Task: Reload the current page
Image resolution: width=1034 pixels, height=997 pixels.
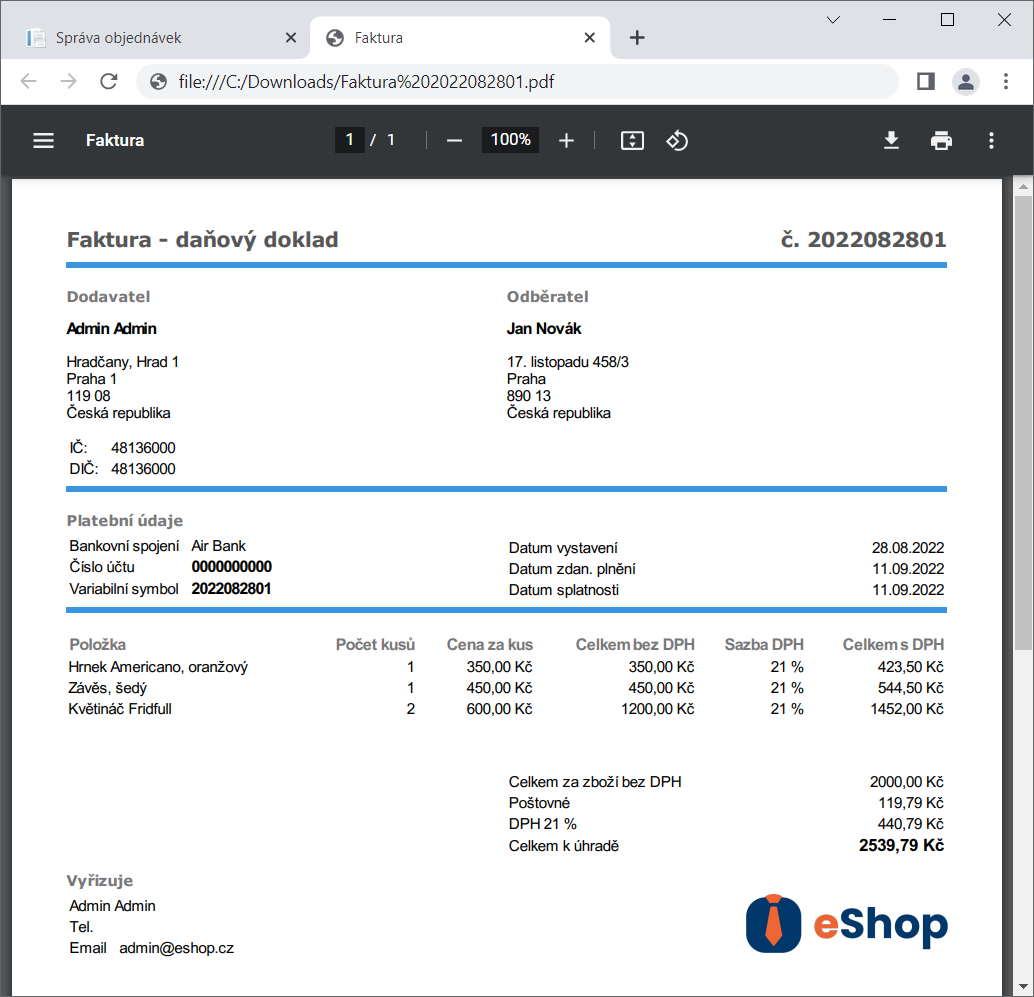Action: coord(109,82)
